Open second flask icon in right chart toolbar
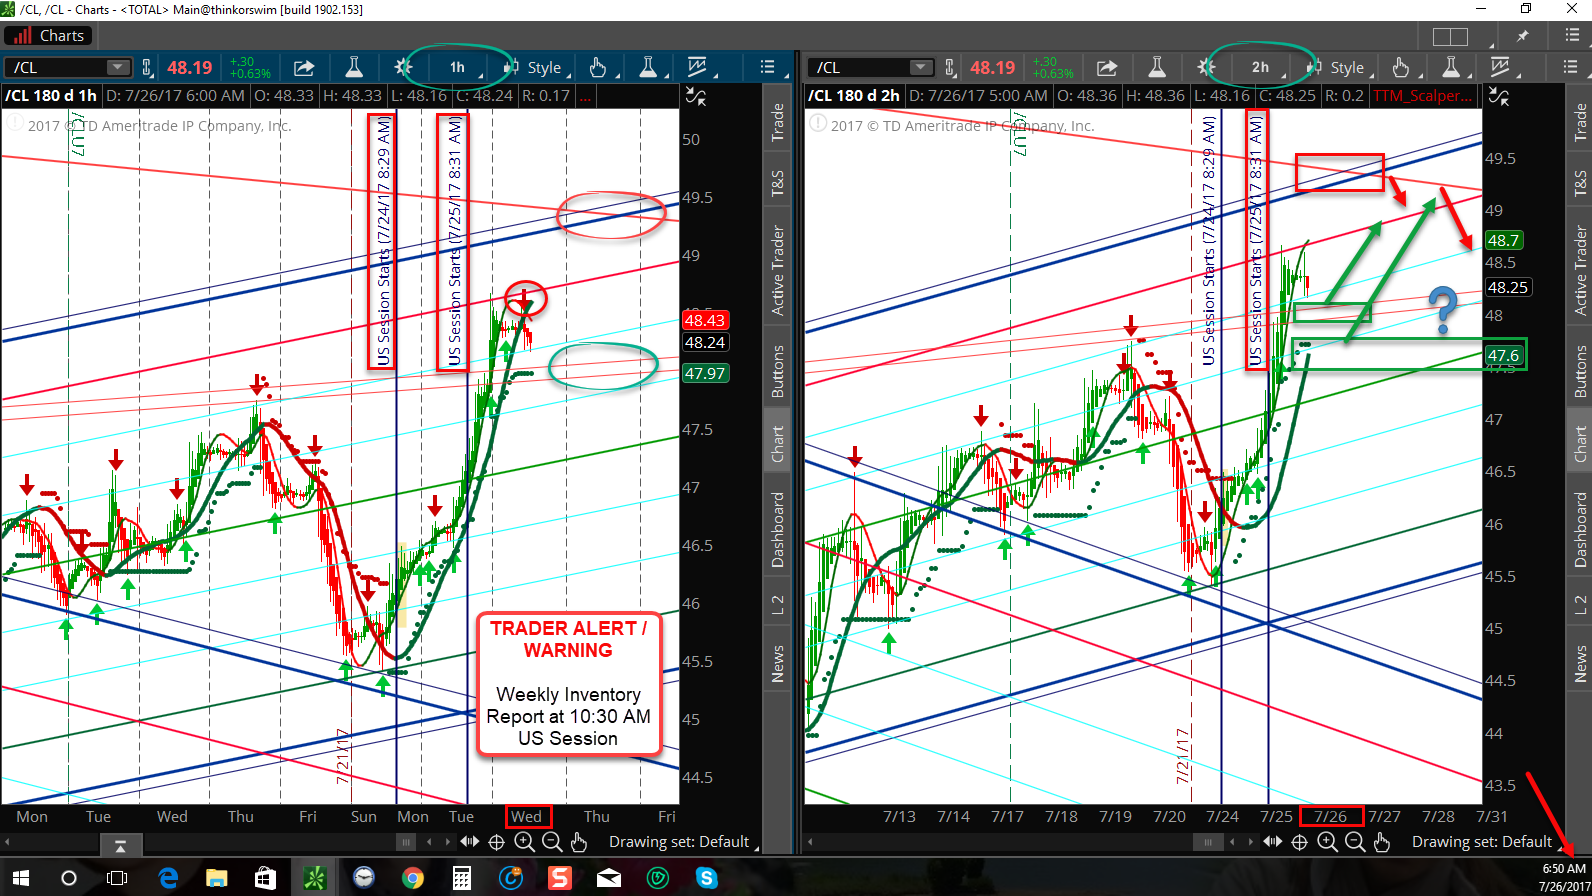 [x=1451, y=68]
